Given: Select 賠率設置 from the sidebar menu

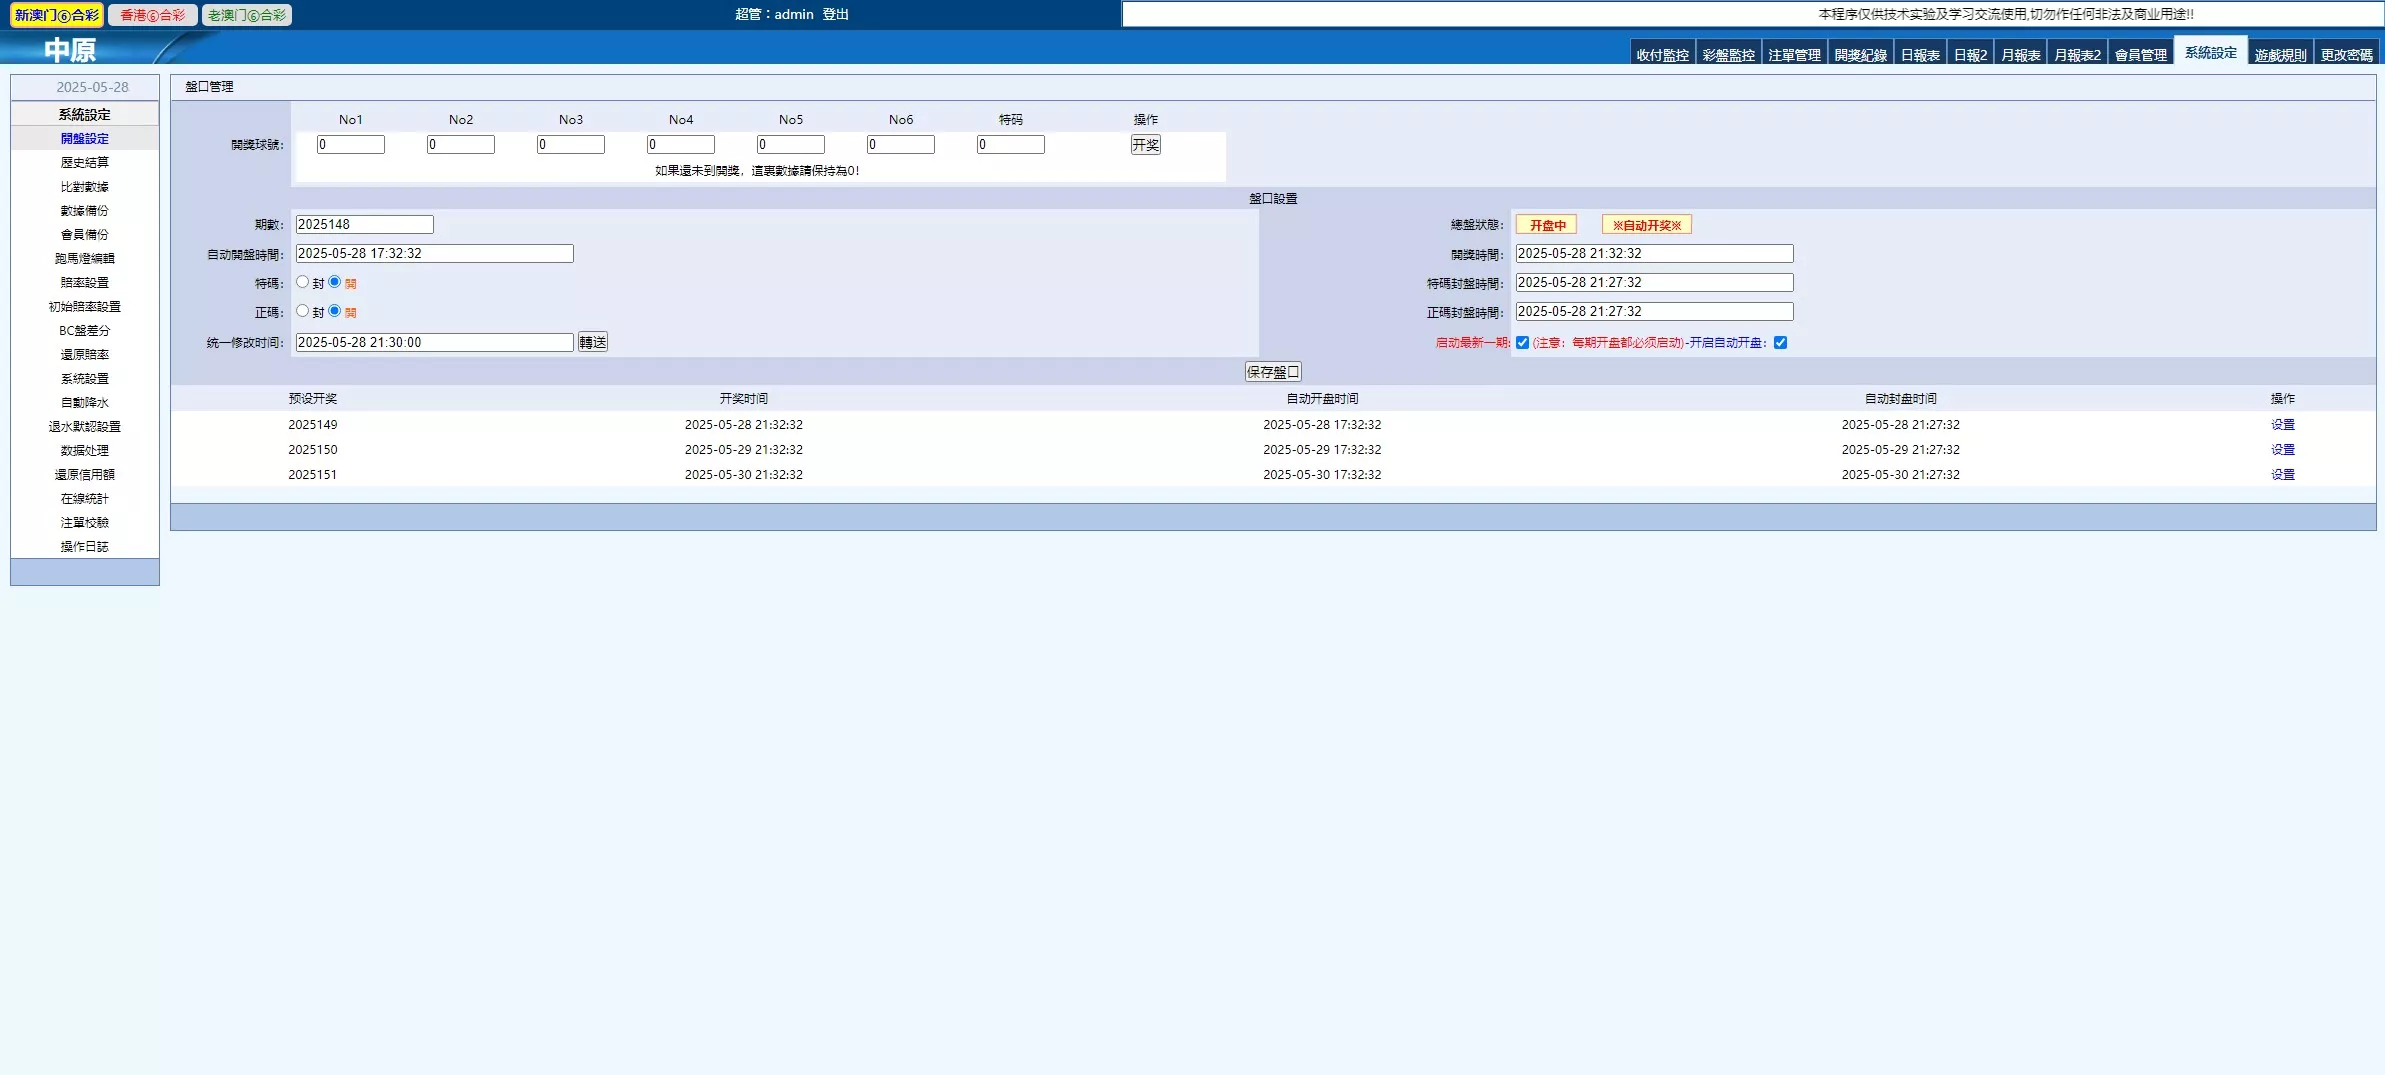Looking at the screenshot, I should [85, 283].
